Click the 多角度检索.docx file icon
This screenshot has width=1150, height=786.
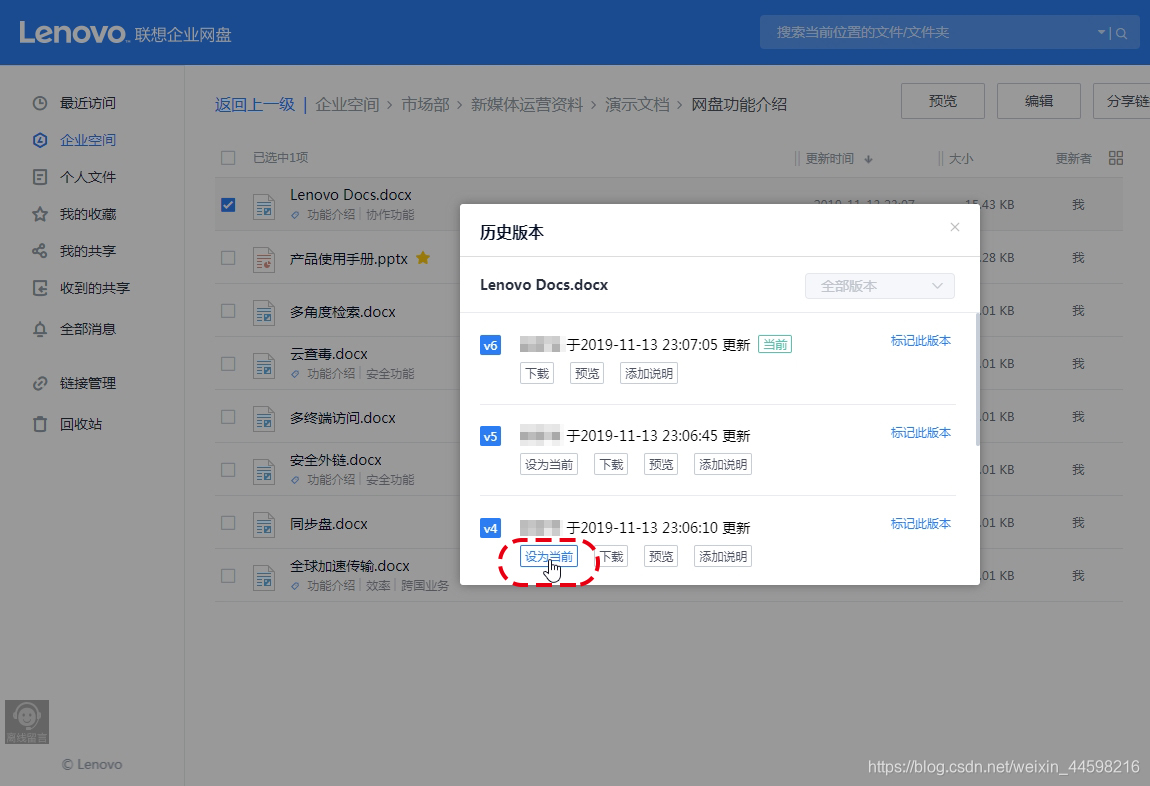click(264, 312)
